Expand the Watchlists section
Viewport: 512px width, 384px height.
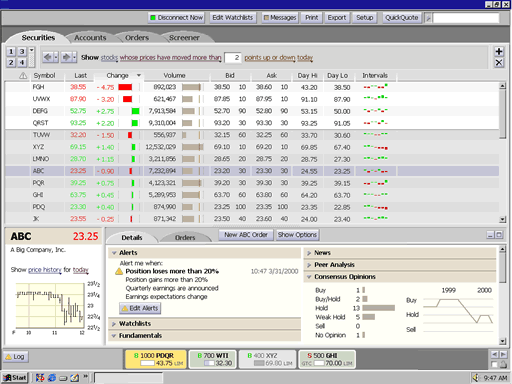click(x=114, y=324)
